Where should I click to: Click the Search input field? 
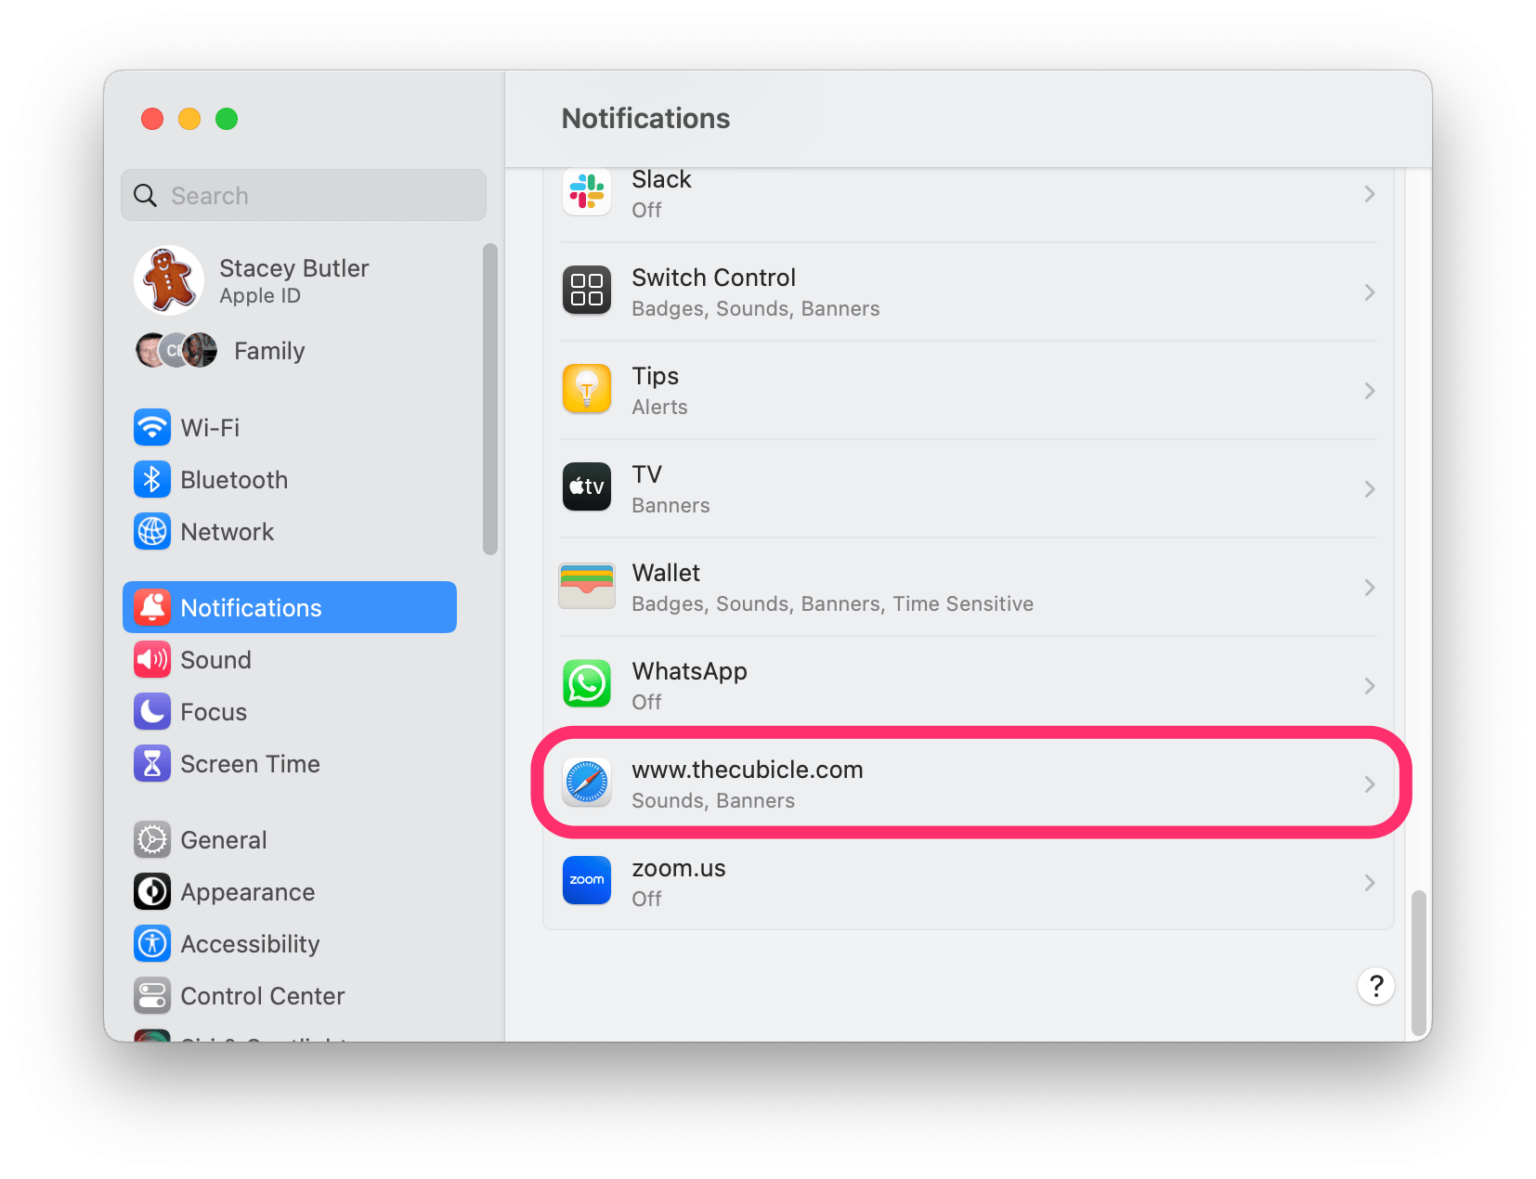[304, 195]
